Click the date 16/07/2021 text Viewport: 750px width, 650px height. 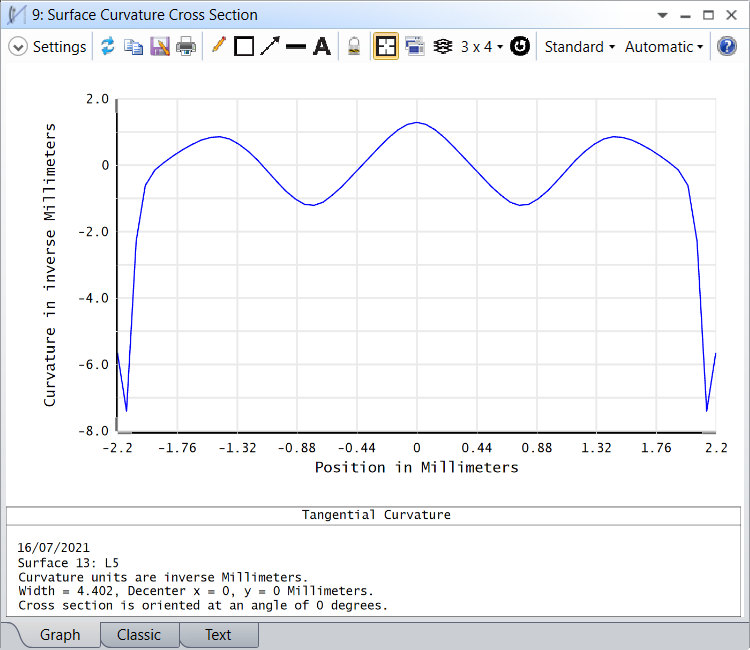(53, 548)
